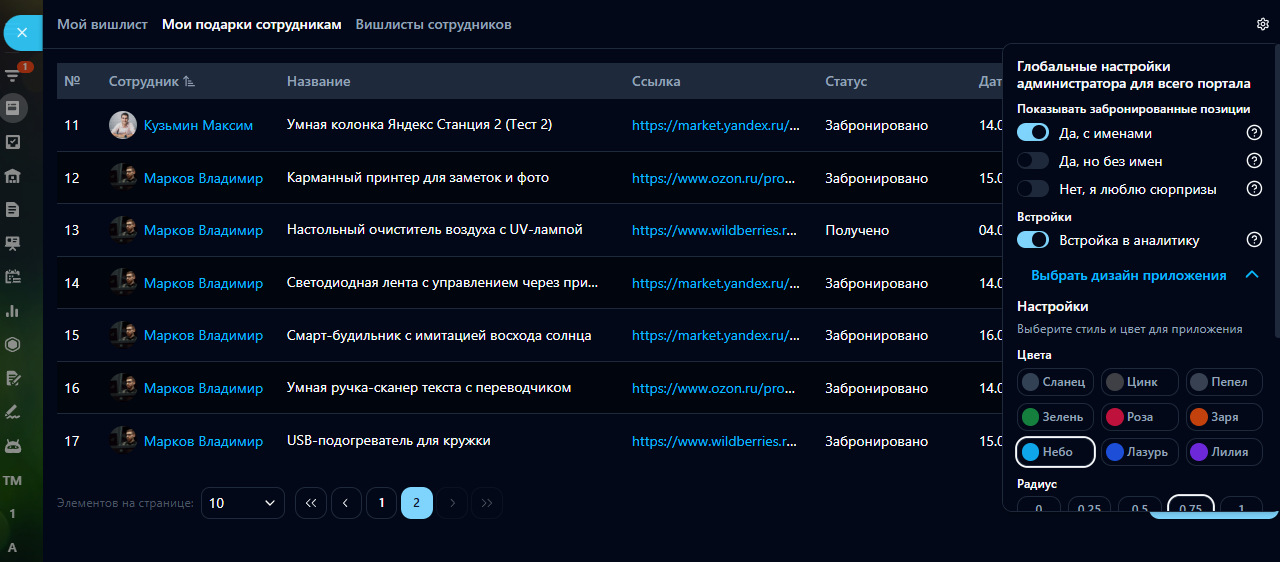The height and width of the screenshot is (562, 1280).
Task: Open Марков Владимир link in row 13
Action: [203, 230]
